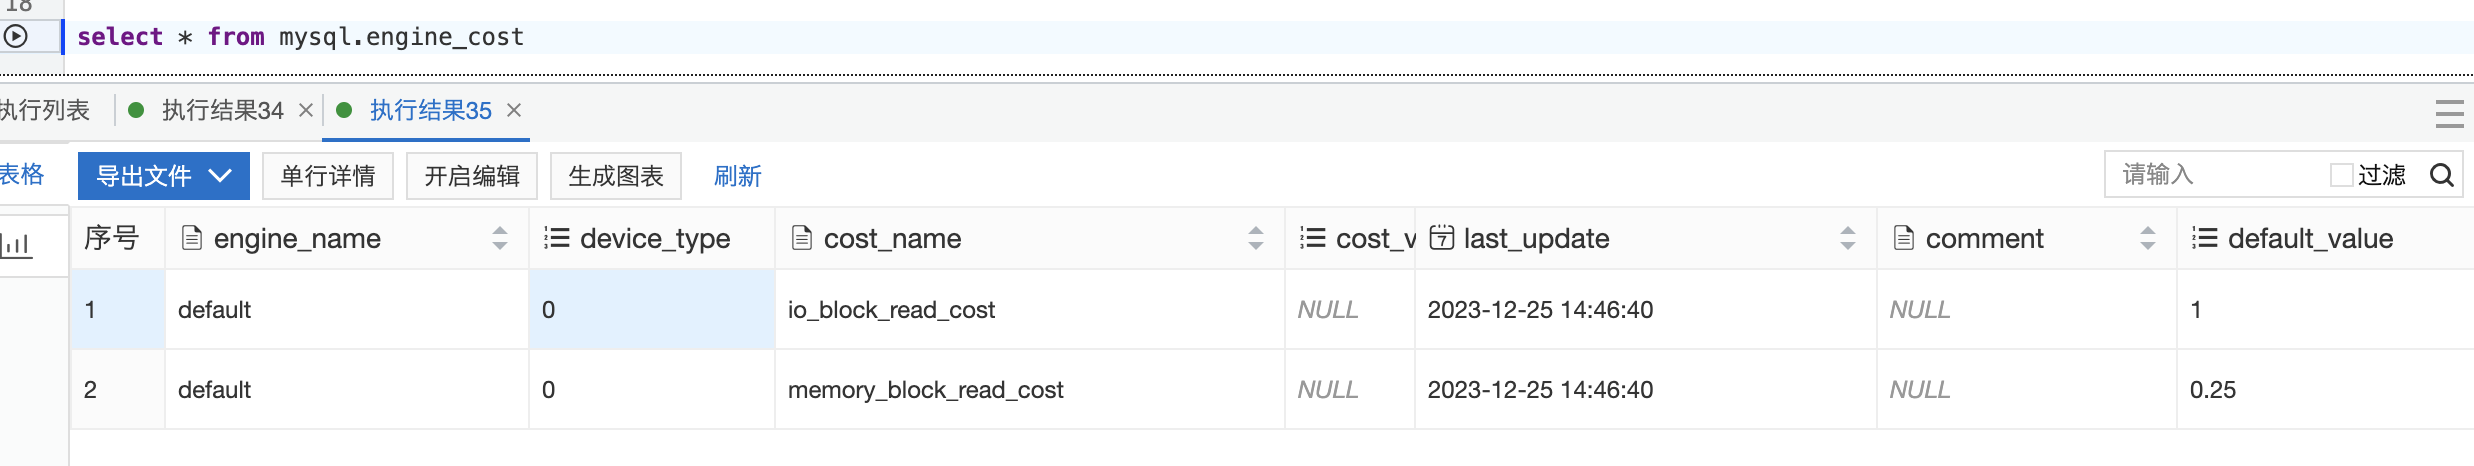
Task: Sort by last_update column arrows
Action: [1848, 238]
